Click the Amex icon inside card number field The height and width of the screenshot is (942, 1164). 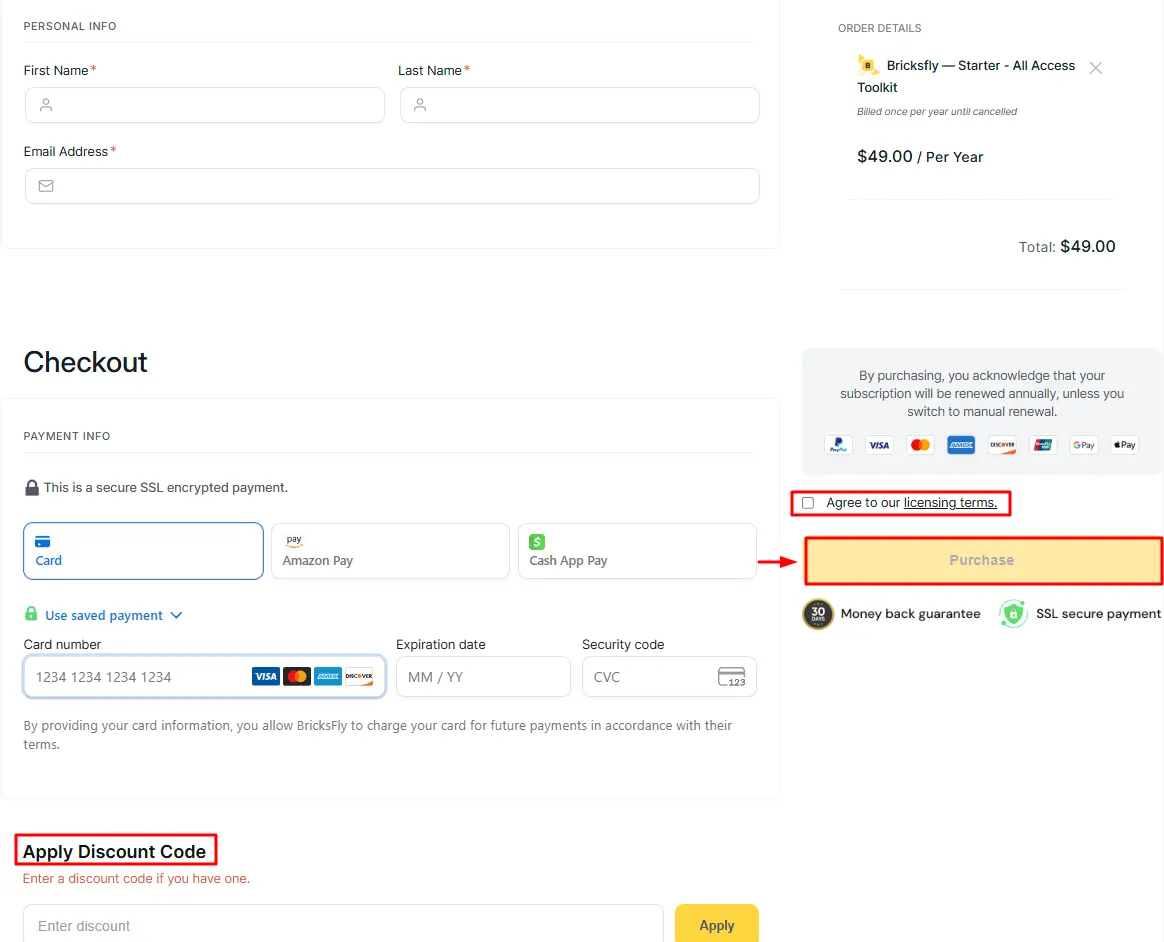pos(328,676)
